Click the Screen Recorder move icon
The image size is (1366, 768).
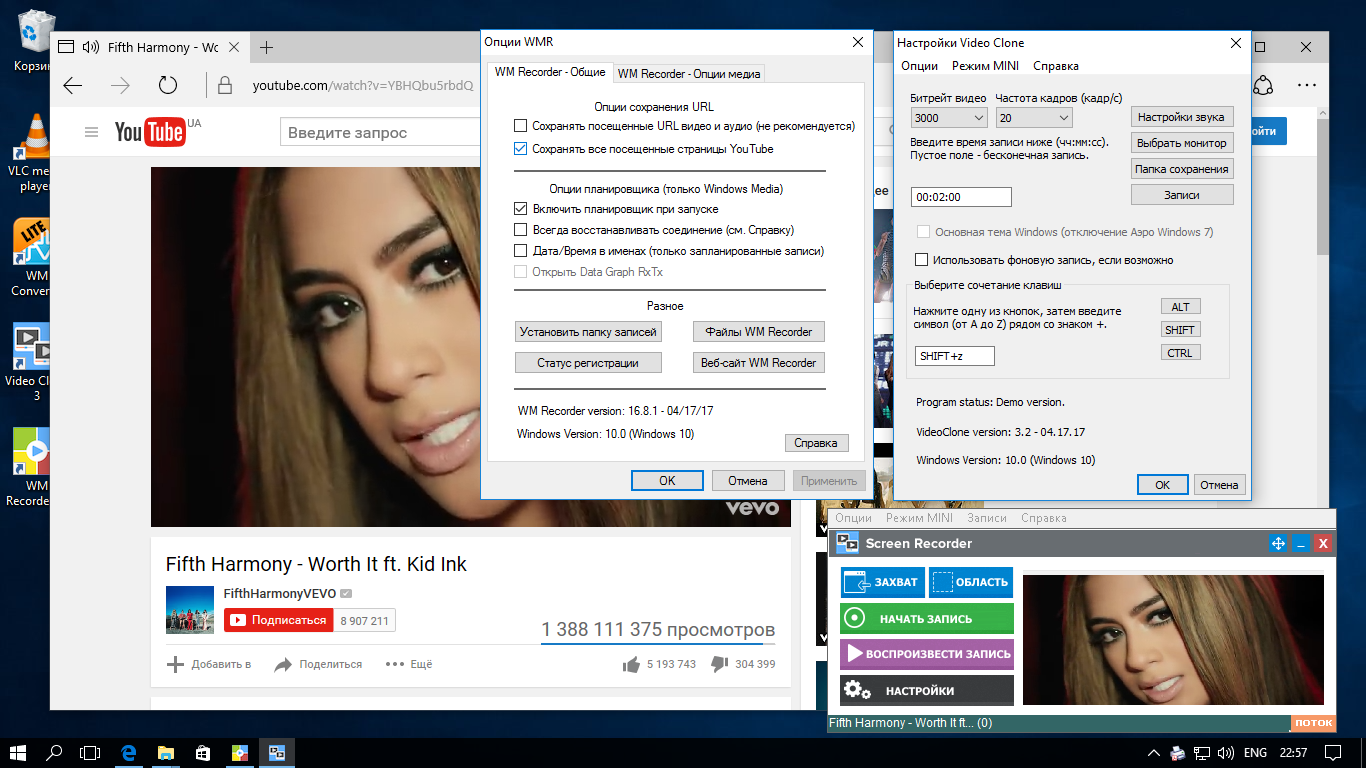pos(1277,543)
